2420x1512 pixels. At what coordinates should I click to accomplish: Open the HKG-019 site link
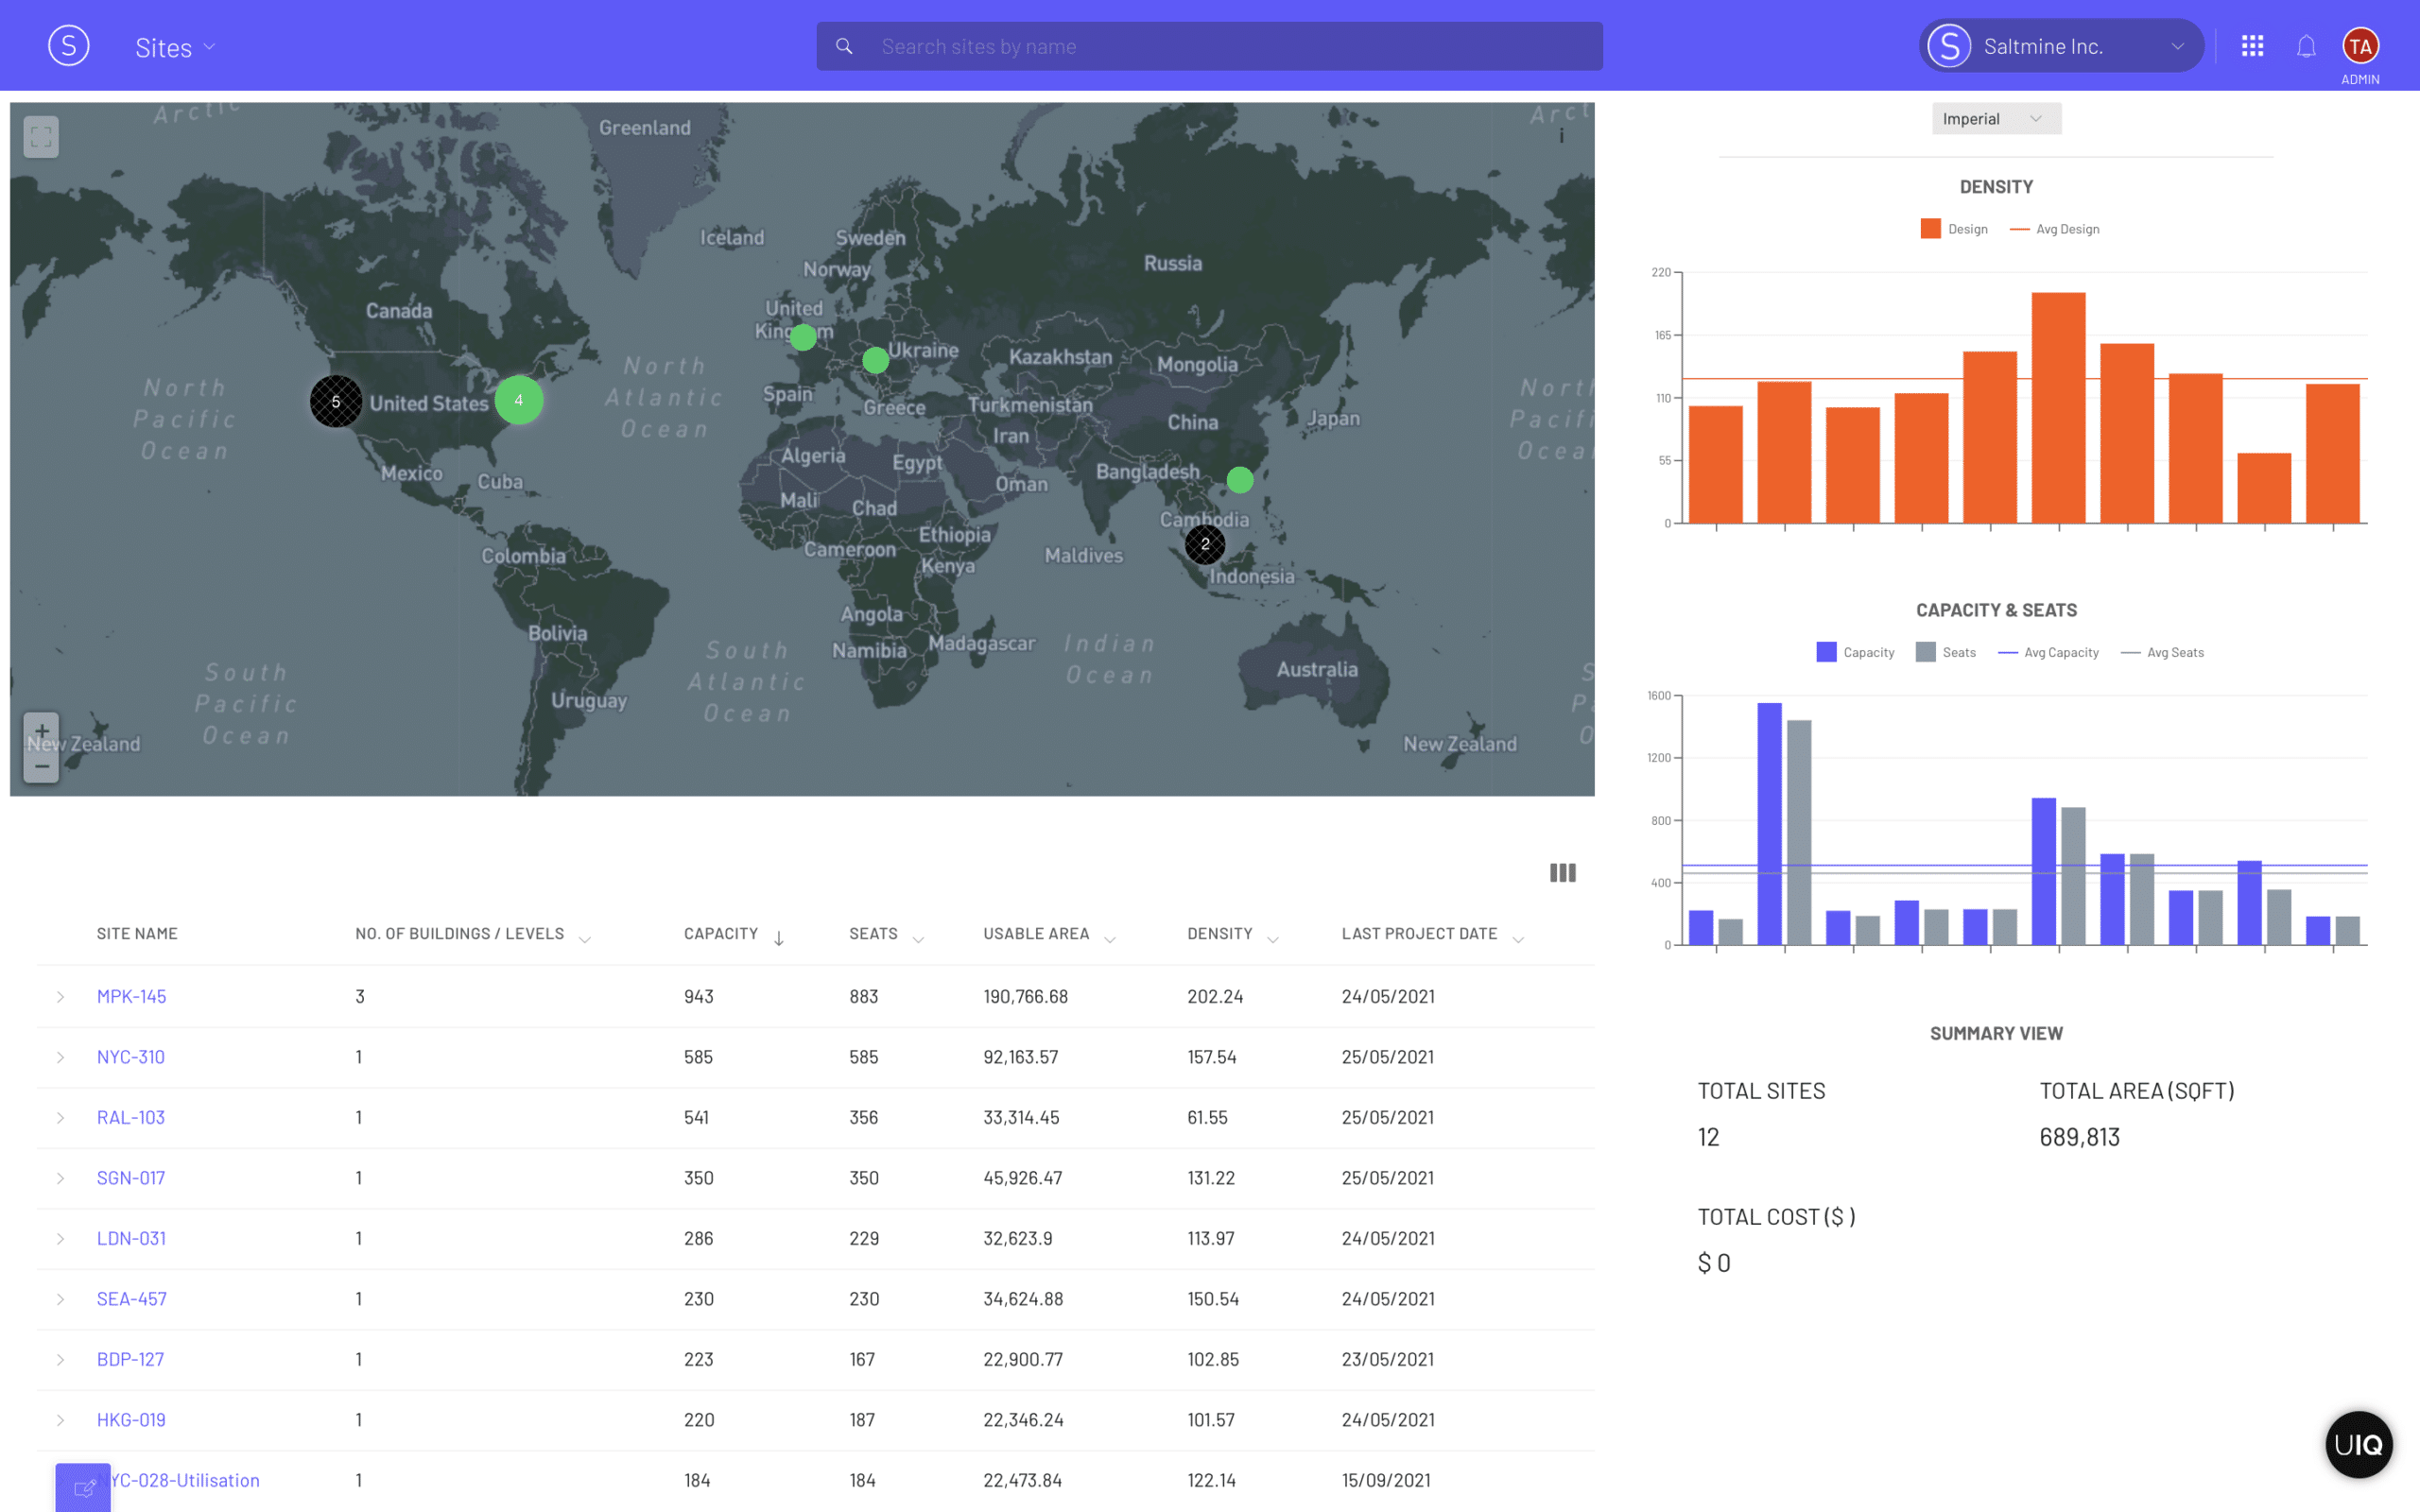131,1420
